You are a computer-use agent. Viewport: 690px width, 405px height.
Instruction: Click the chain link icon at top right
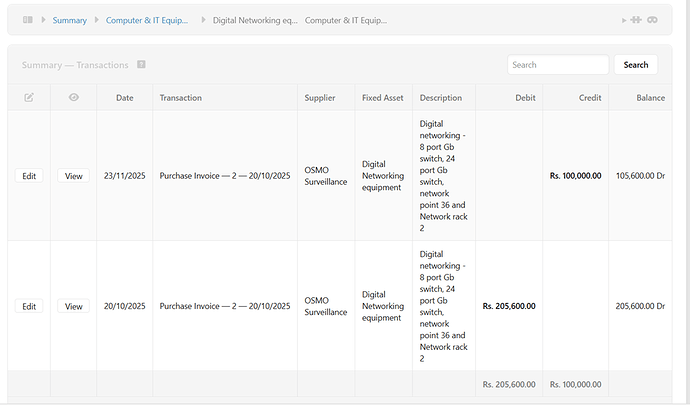pos(651,20)
